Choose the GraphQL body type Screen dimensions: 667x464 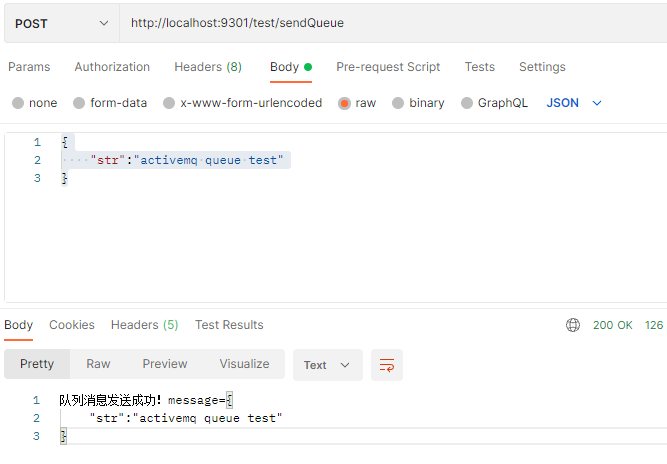(x=467, y=103)
